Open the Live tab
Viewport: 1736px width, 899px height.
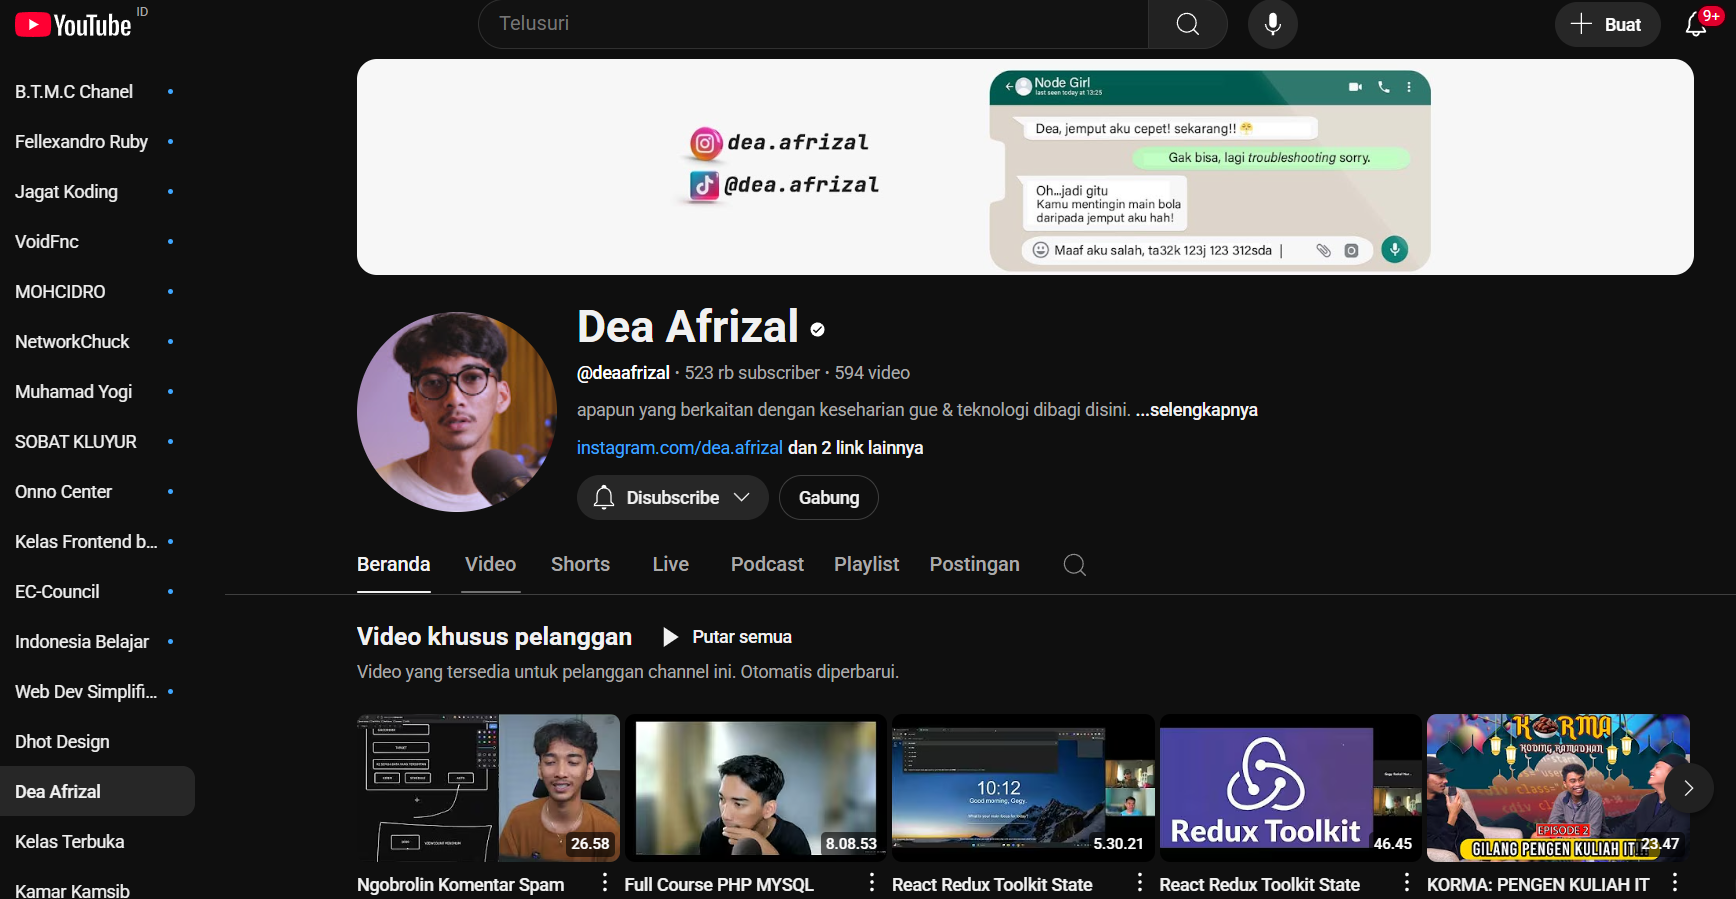pyautogui.click(x=670, y=564)
